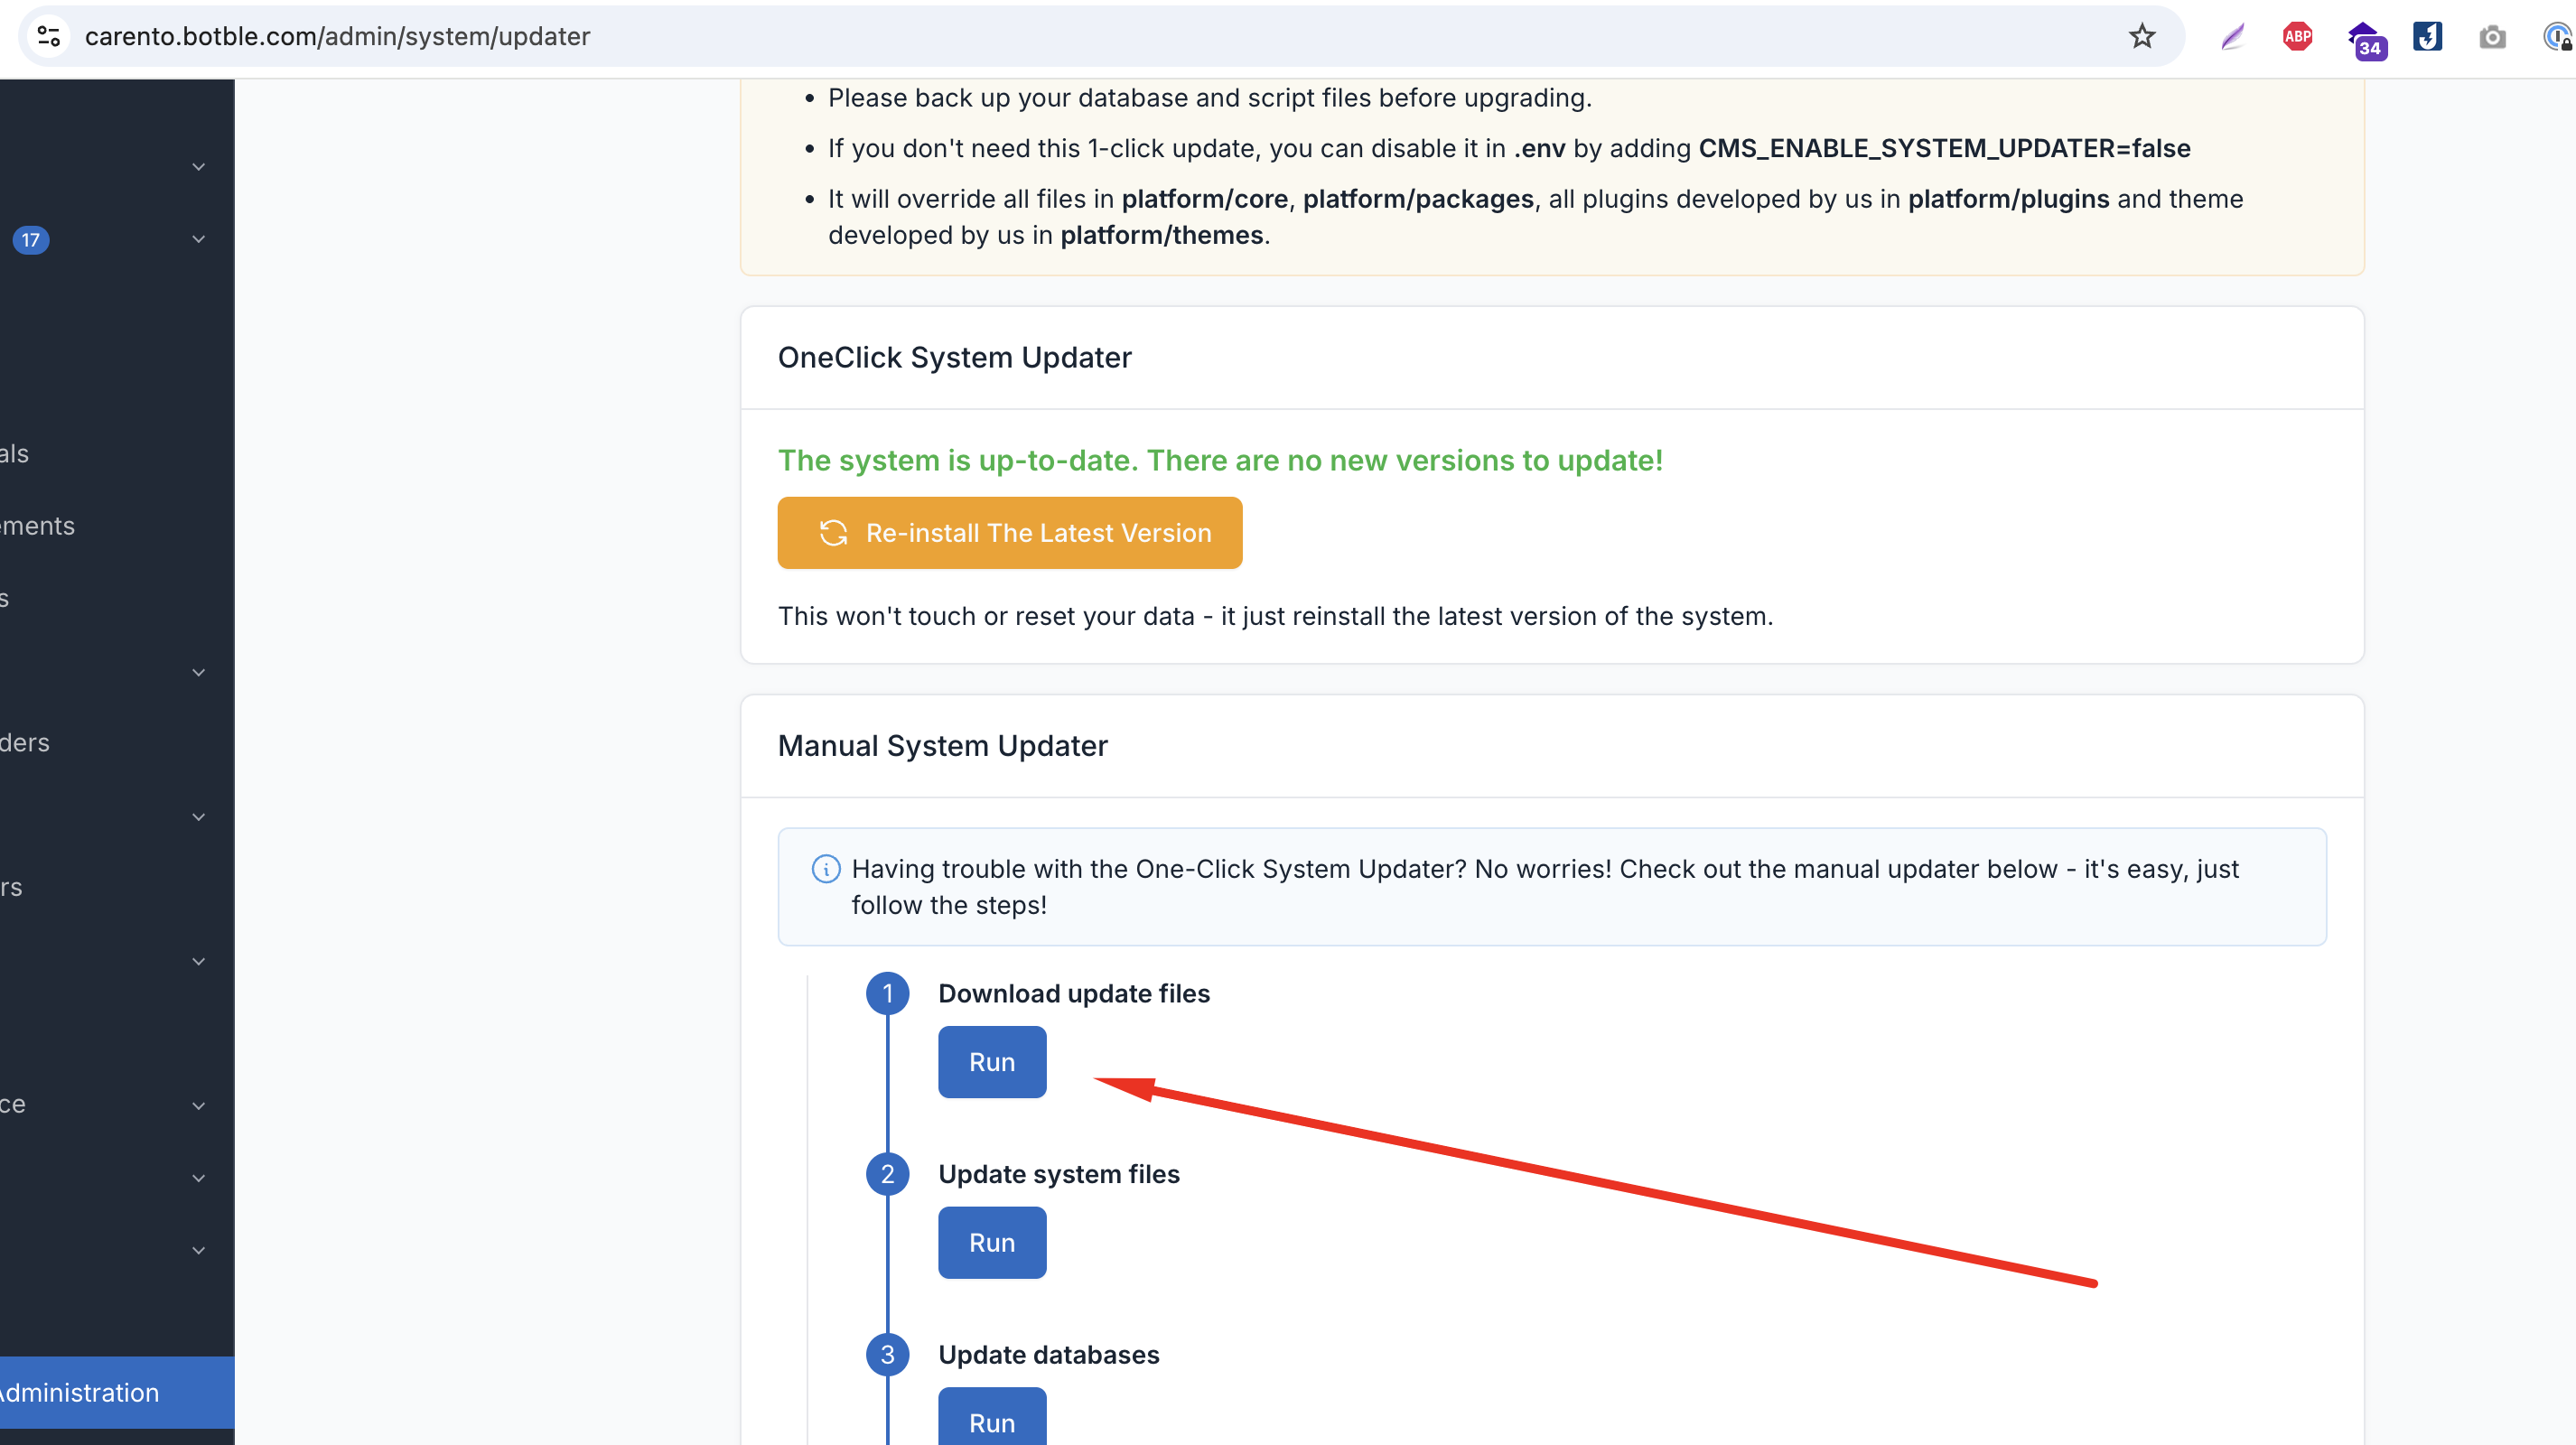
Task: Open the sidebar item ending in 'ements'
Action: click(117, 526)
